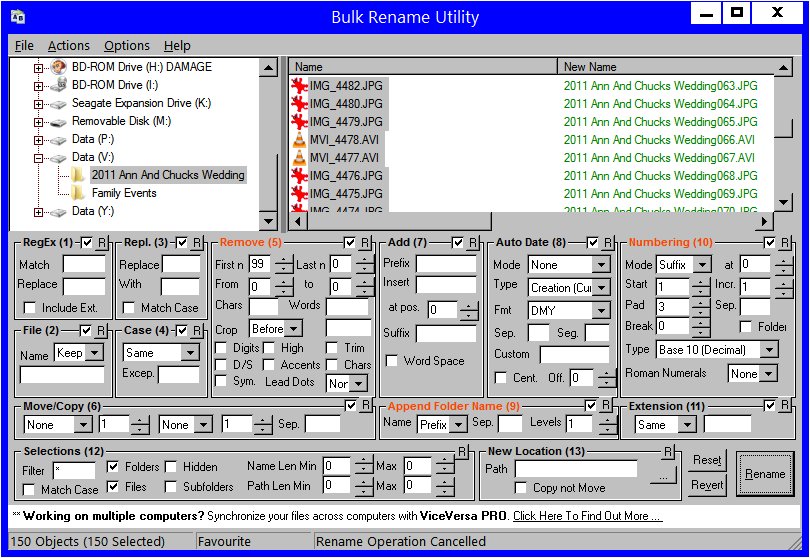Click the Data (Y:) drive icon

(x=58, y=212)
